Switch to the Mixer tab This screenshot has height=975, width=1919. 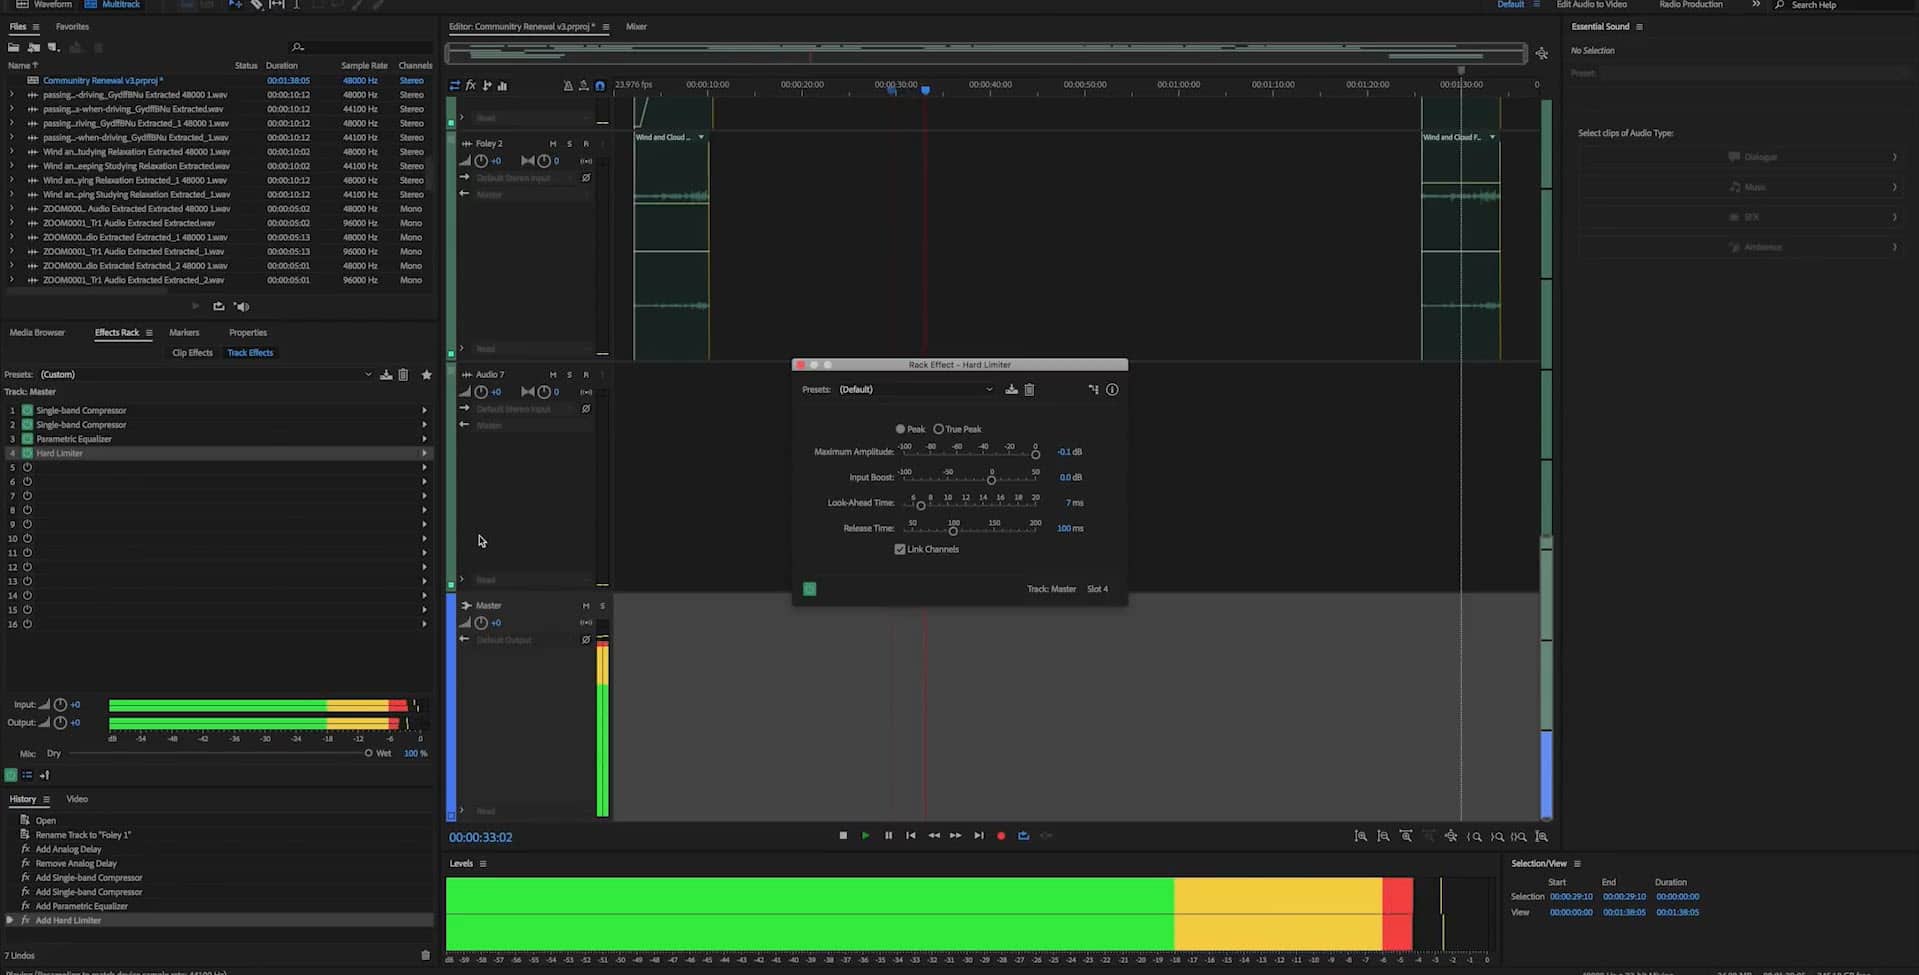(637, 27)
